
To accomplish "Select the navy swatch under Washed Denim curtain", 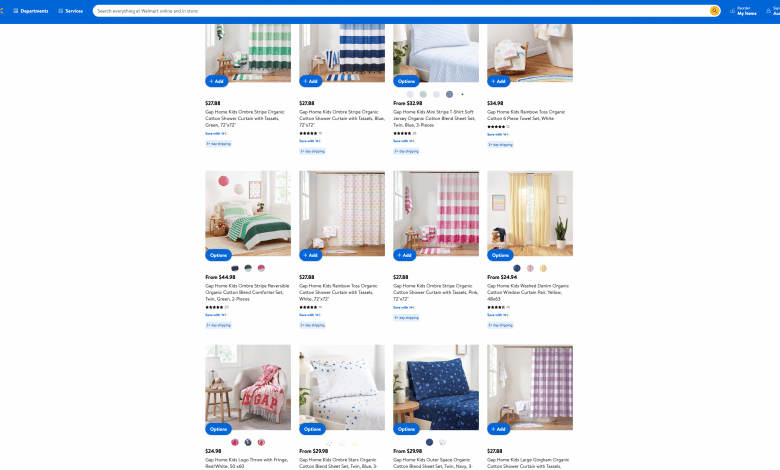I will pos(517,268).
